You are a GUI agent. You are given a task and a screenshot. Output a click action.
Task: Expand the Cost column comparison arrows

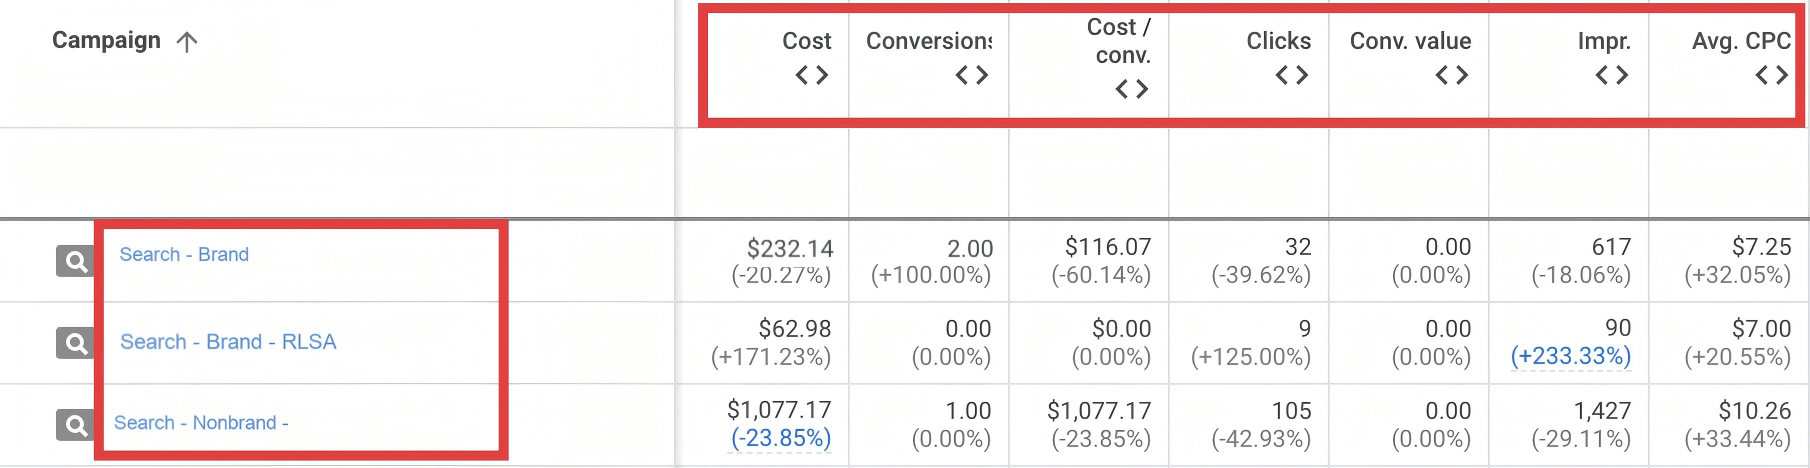[811, 75]
